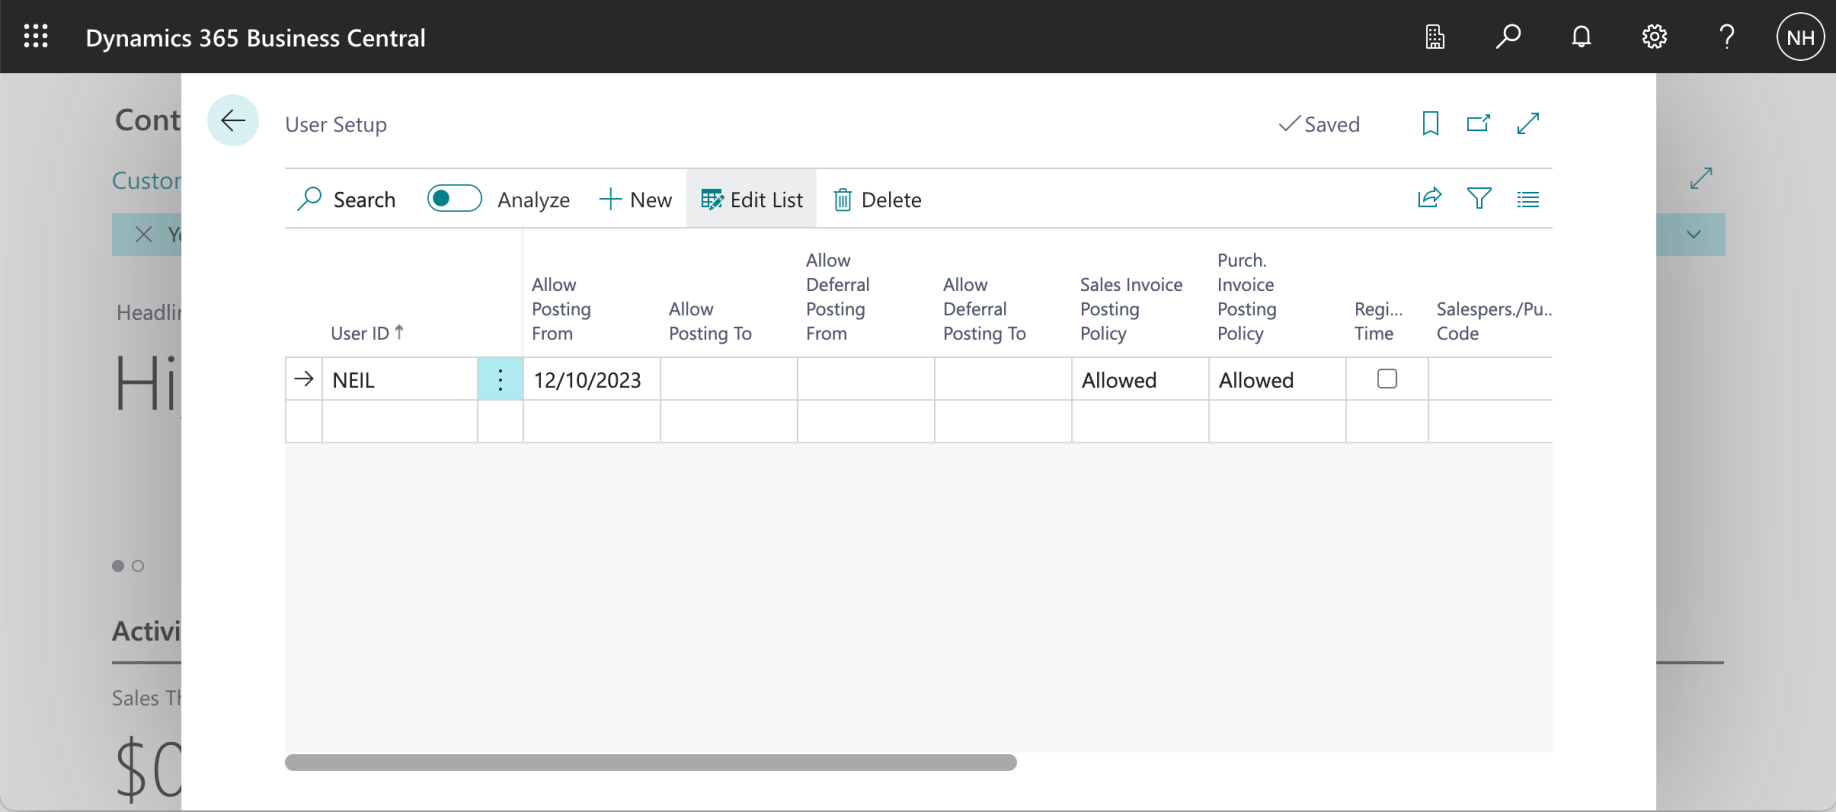The height and width of the screenshot is (812, 1836).
Task: Edit the 12/10/2023 Allow Posting From date
Action: coord(591,379)
